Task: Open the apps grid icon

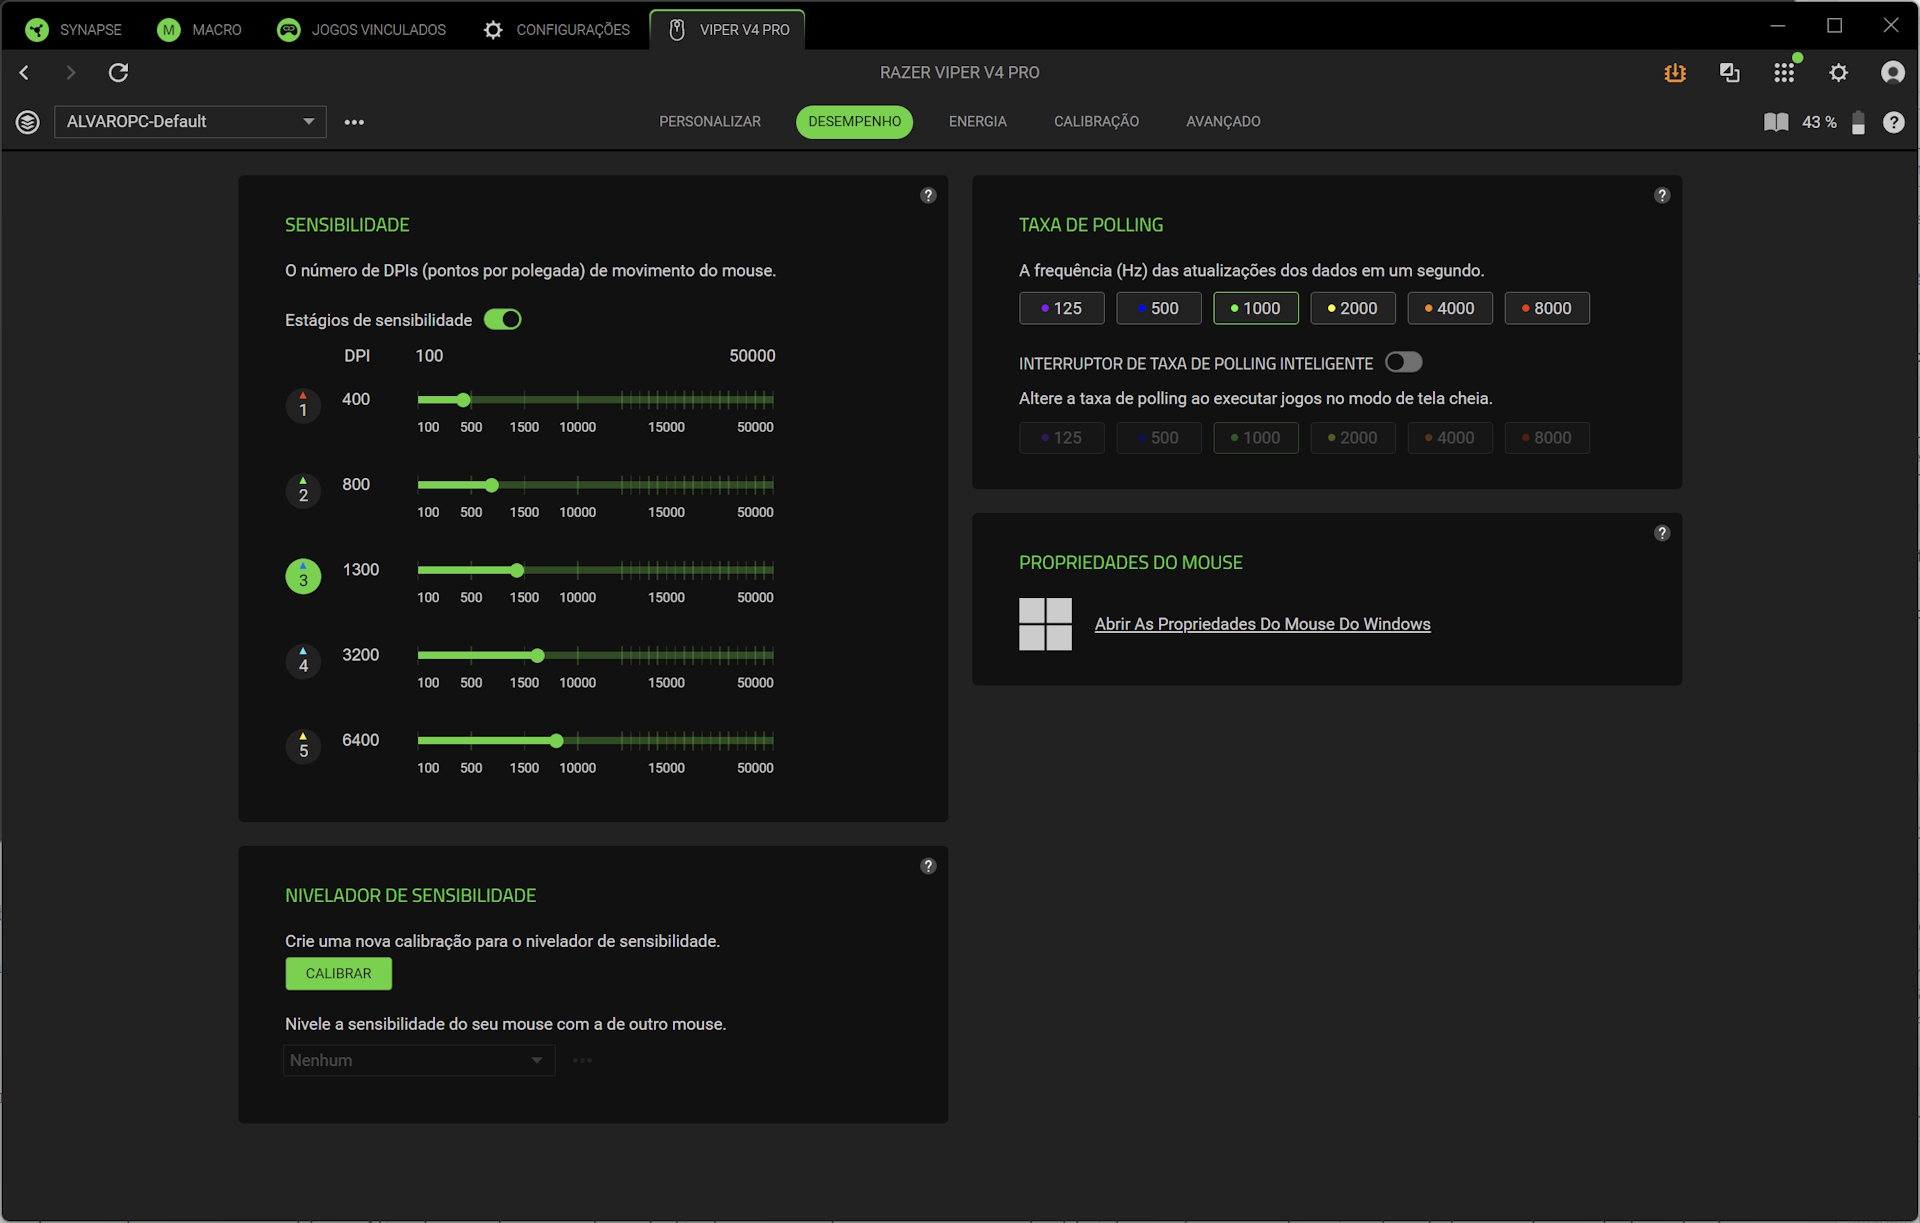Action: click(x=1784, y=72)
